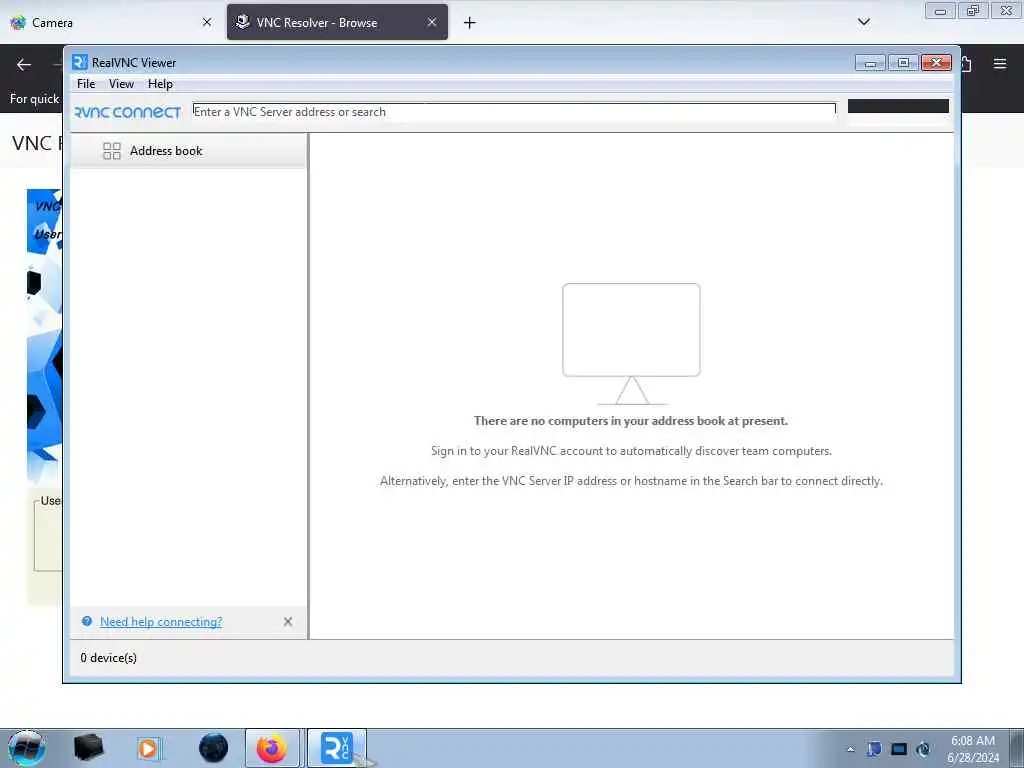
Task: Click the tray icon nearest the clock
Action: [x=923, y=749]
